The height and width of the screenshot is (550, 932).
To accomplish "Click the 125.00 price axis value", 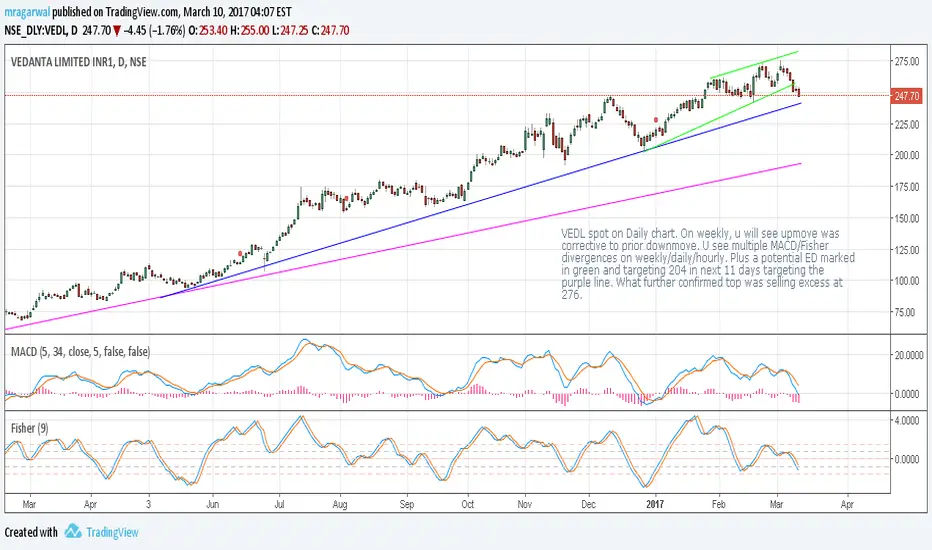I will tap(907, 250).
